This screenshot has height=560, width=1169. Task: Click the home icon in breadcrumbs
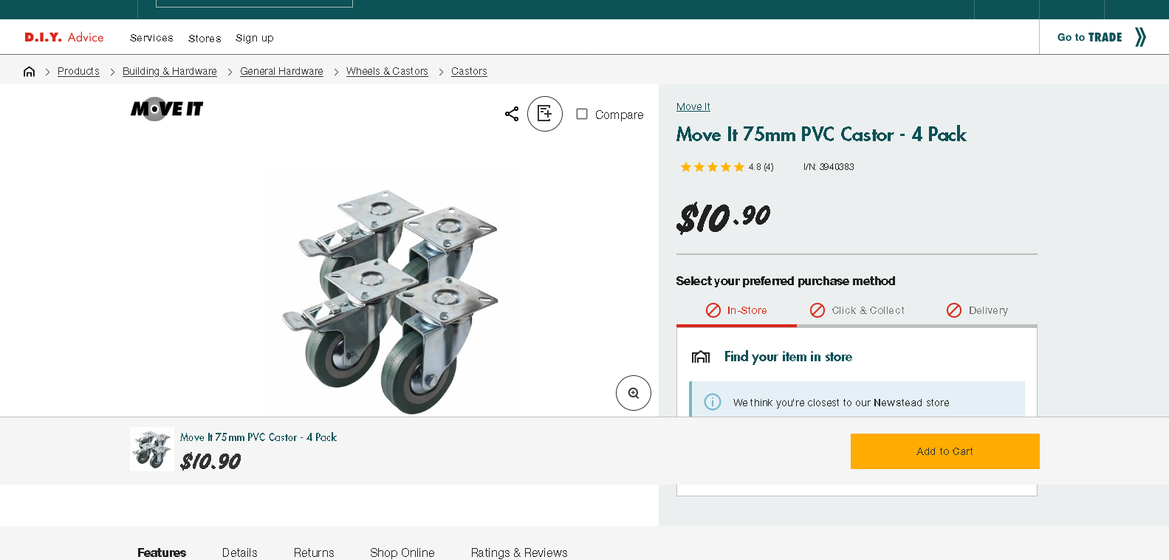point(29,72)
